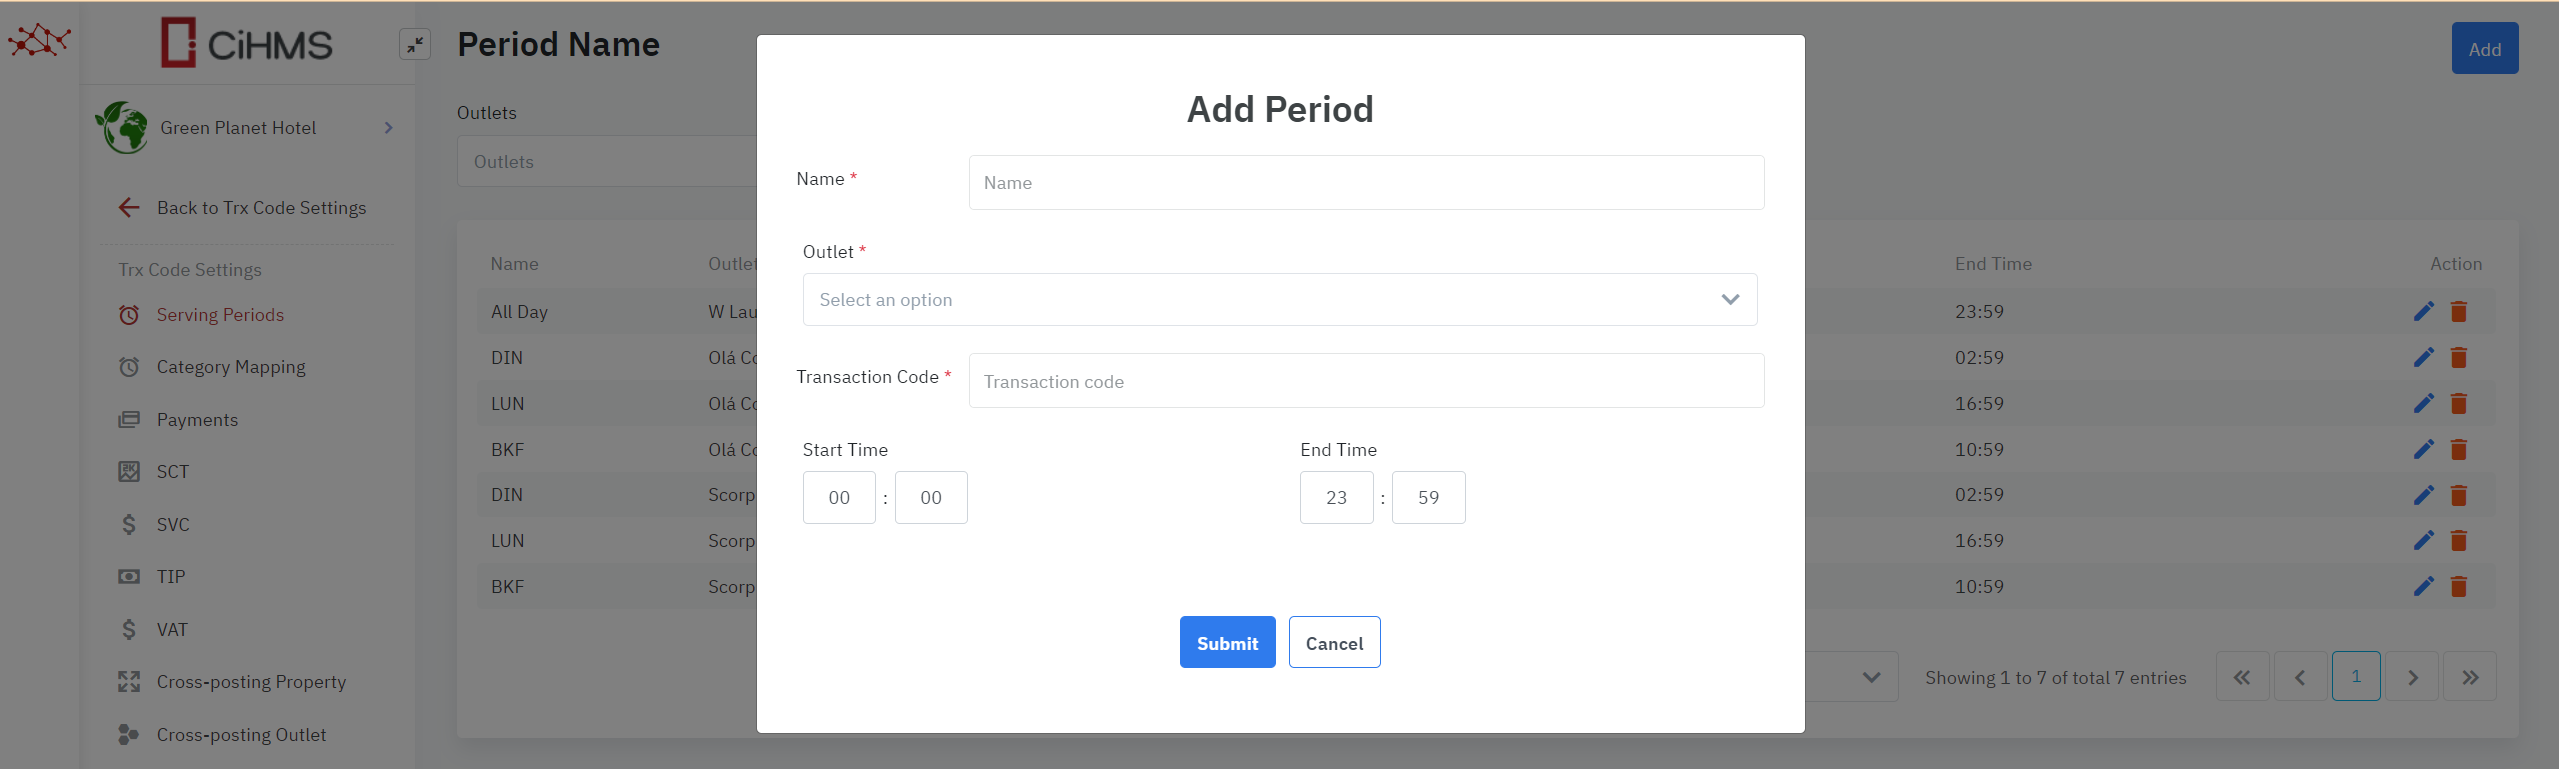Edit the BKF period ending 10:59

click(x=2423, y=450)
